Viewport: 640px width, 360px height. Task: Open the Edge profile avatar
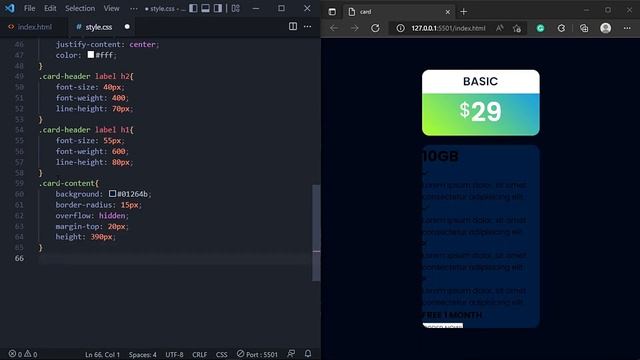pyautogui.click(x=606, y=28)
